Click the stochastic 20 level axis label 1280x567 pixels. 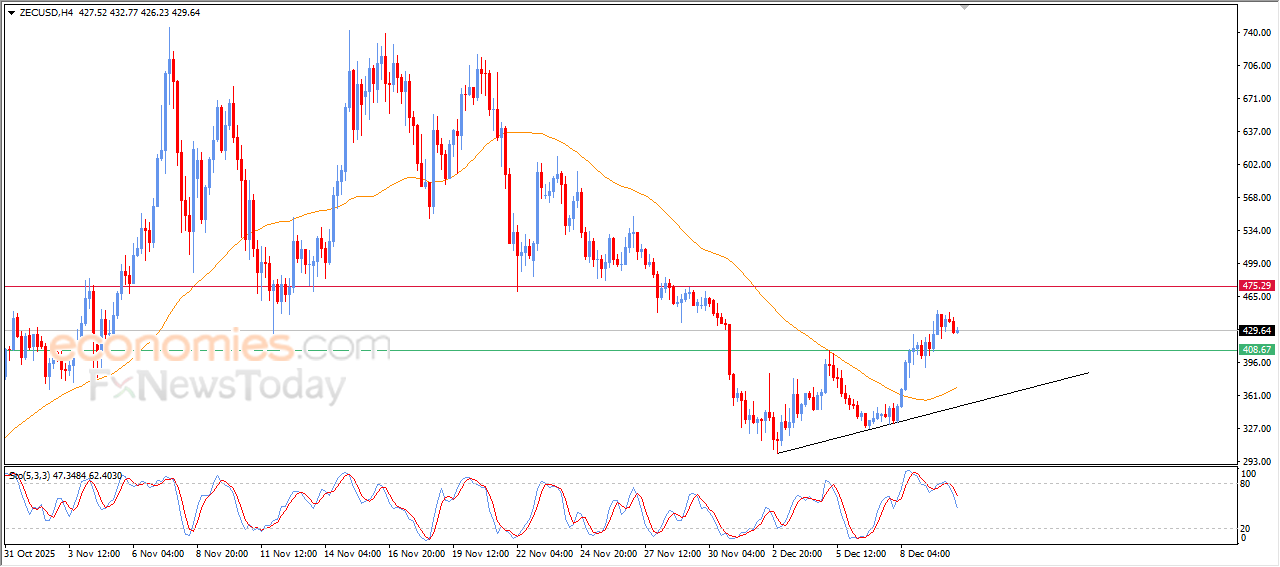pos(1246,528)
